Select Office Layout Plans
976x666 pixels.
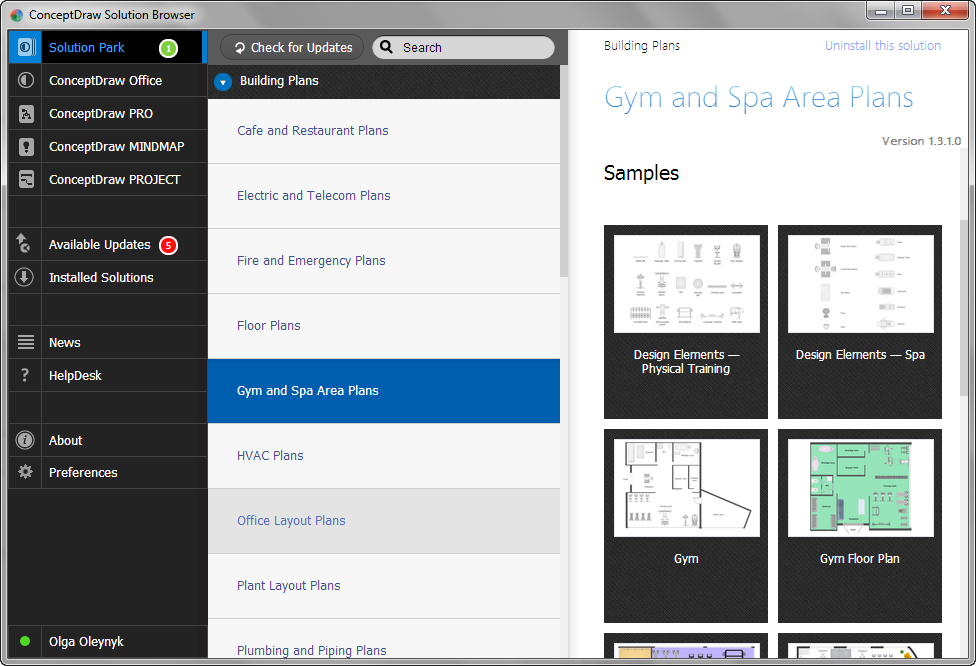[x=383, y=521]
